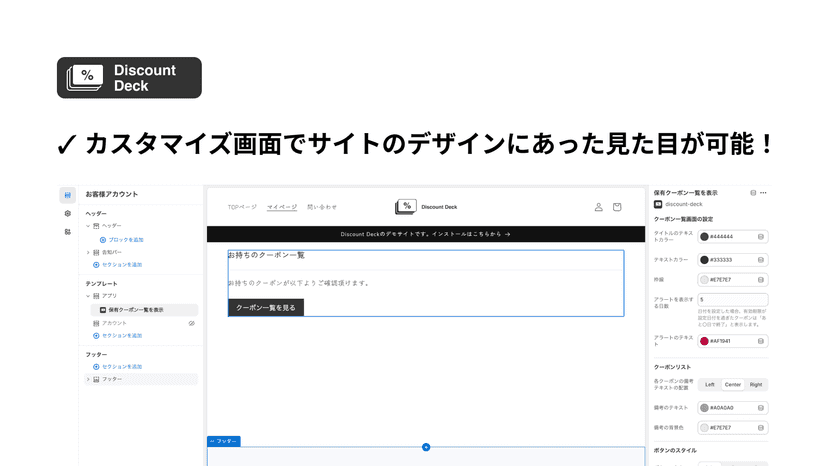Open 備考の背景色 color swatch

pos(704,428)
